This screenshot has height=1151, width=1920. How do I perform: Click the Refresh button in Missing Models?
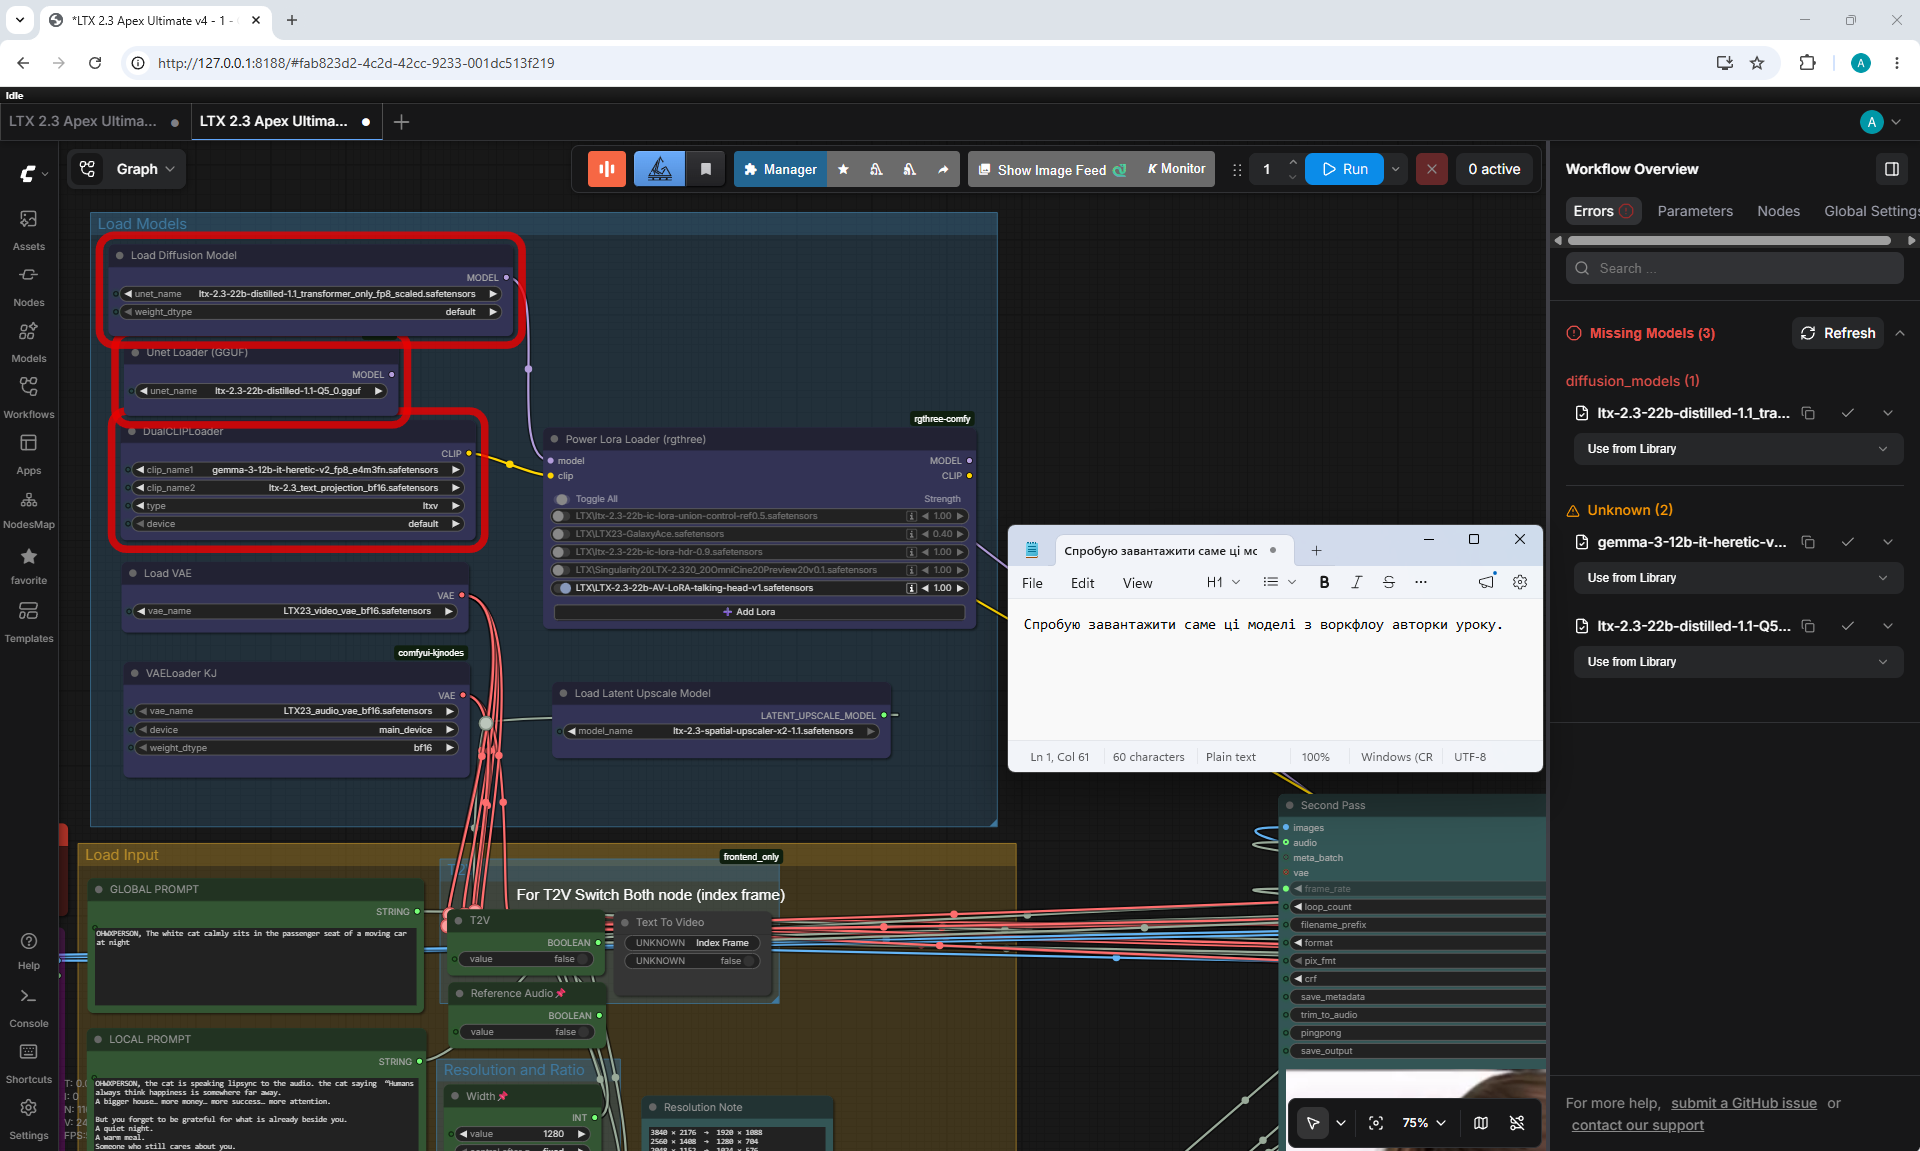click(x=1838, y=333)
